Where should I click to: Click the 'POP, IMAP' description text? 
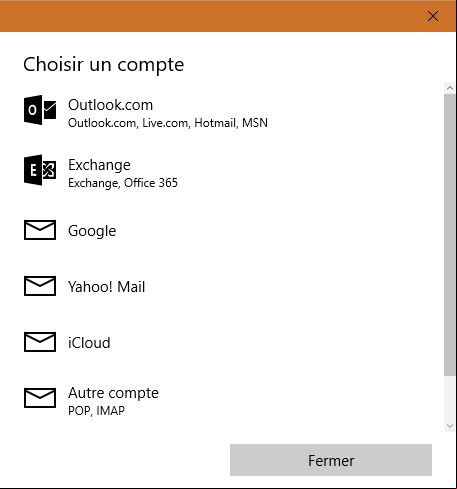click(x=96, y=411)
